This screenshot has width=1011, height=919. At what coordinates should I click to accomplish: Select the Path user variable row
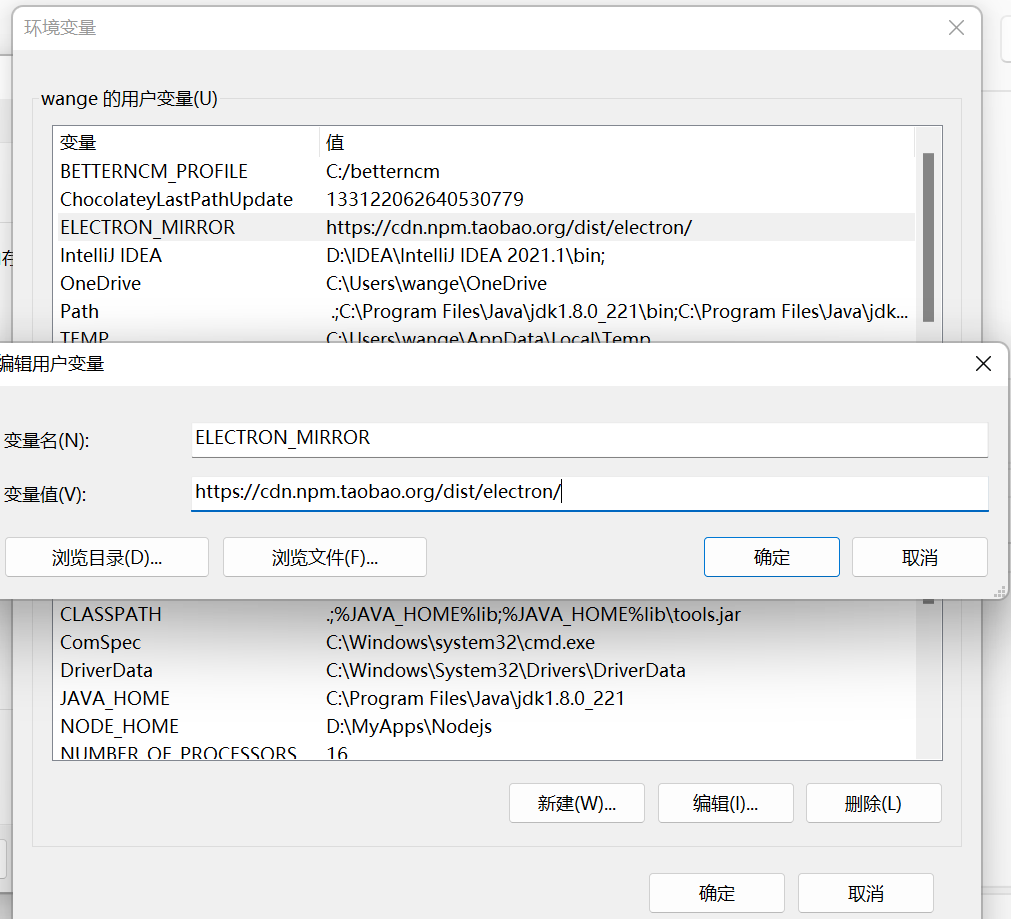click(x=80, y=312)
